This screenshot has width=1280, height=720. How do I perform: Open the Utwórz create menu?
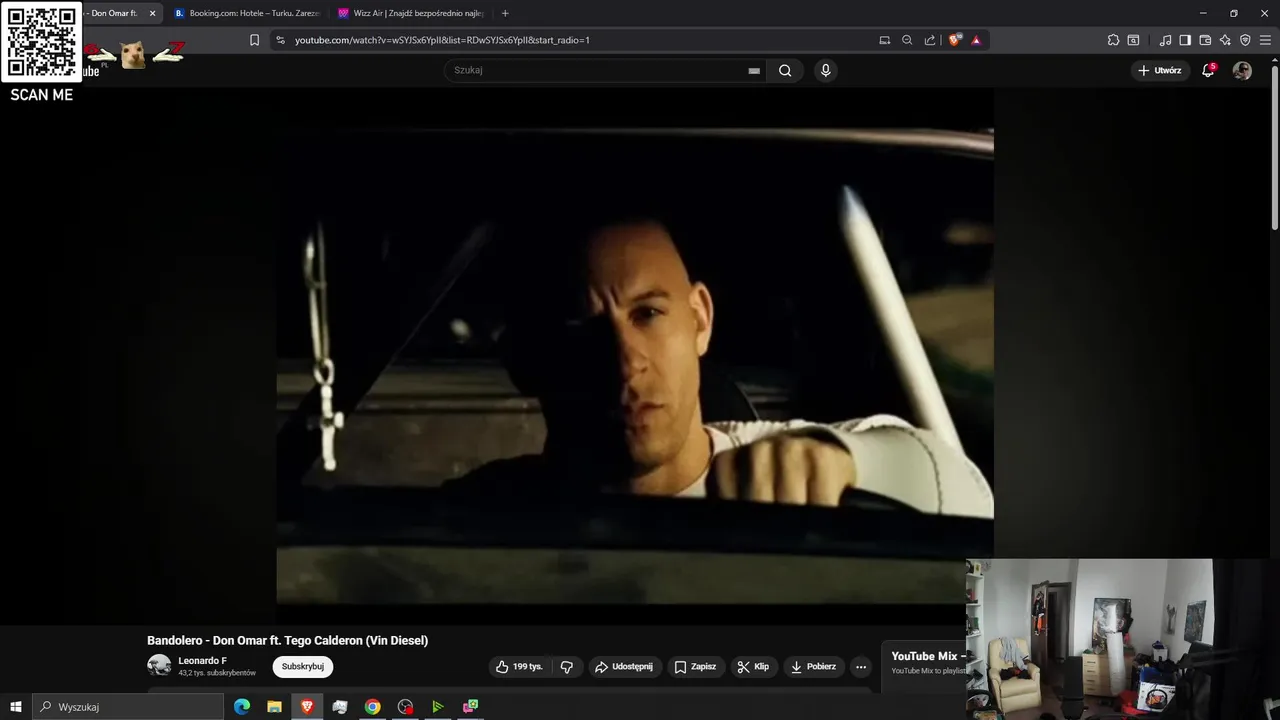point(1160,70)
